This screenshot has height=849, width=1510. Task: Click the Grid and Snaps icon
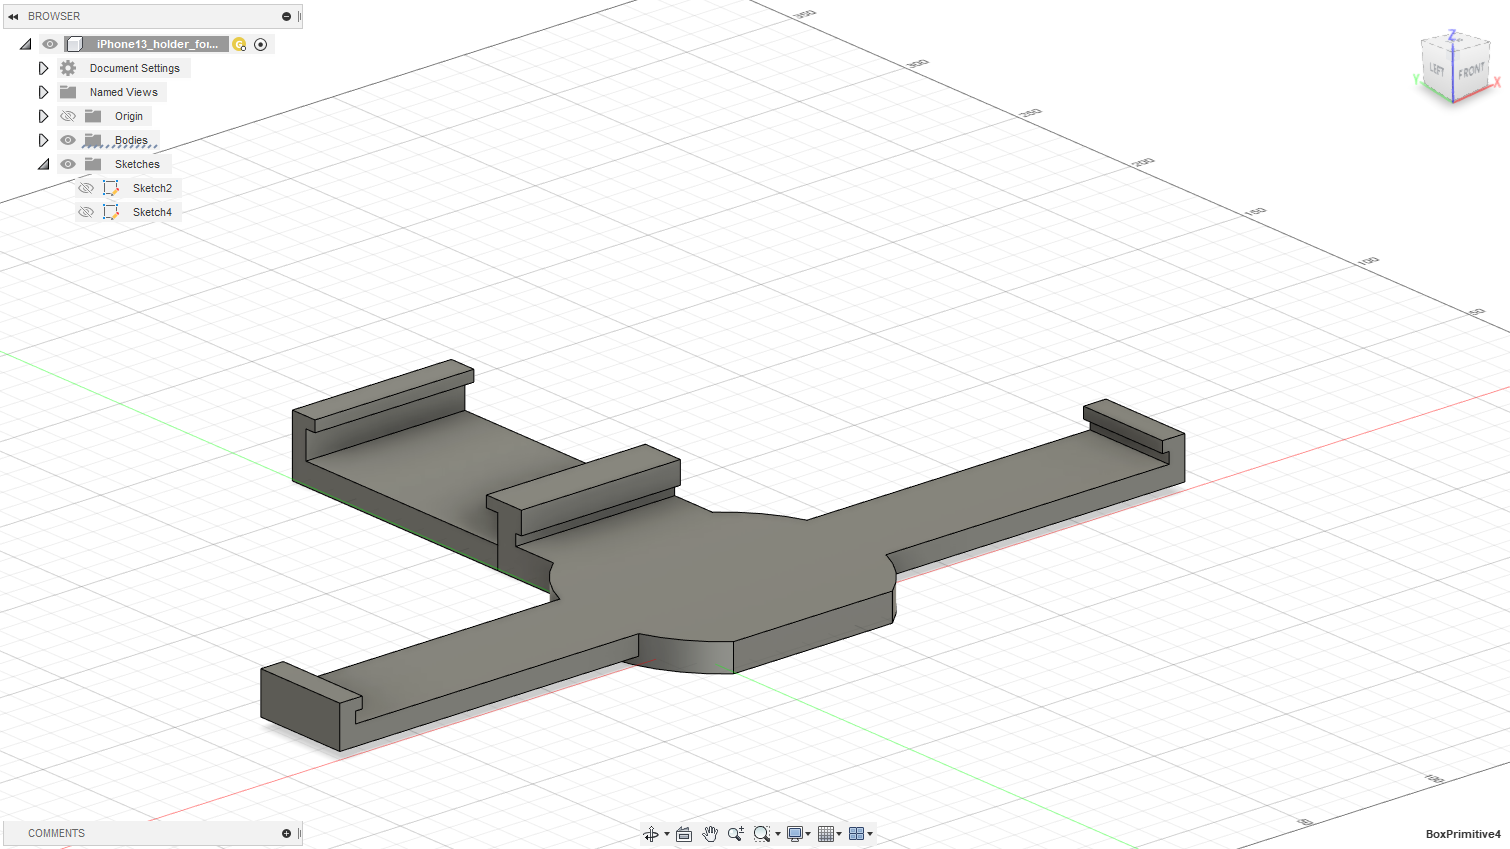pyautogui.click(x=826, y=834)
